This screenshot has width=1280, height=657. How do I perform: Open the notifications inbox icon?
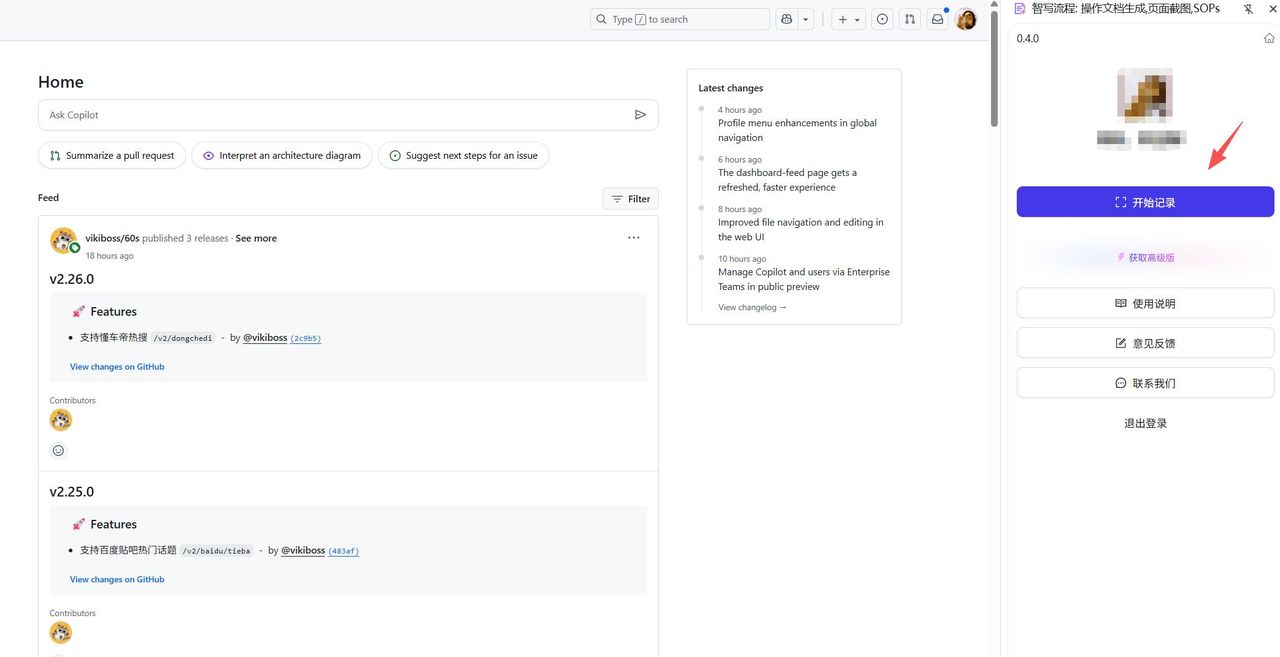tap(937, 19)
